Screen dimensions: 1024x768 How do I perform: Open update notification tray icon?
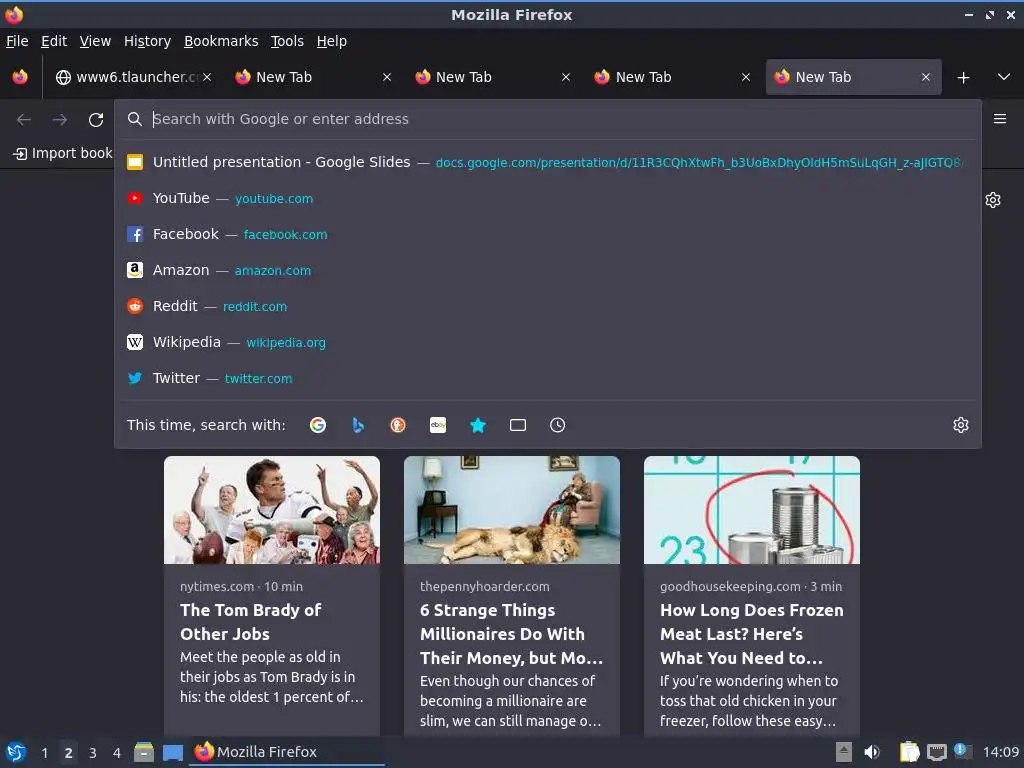tap(962, 751)
